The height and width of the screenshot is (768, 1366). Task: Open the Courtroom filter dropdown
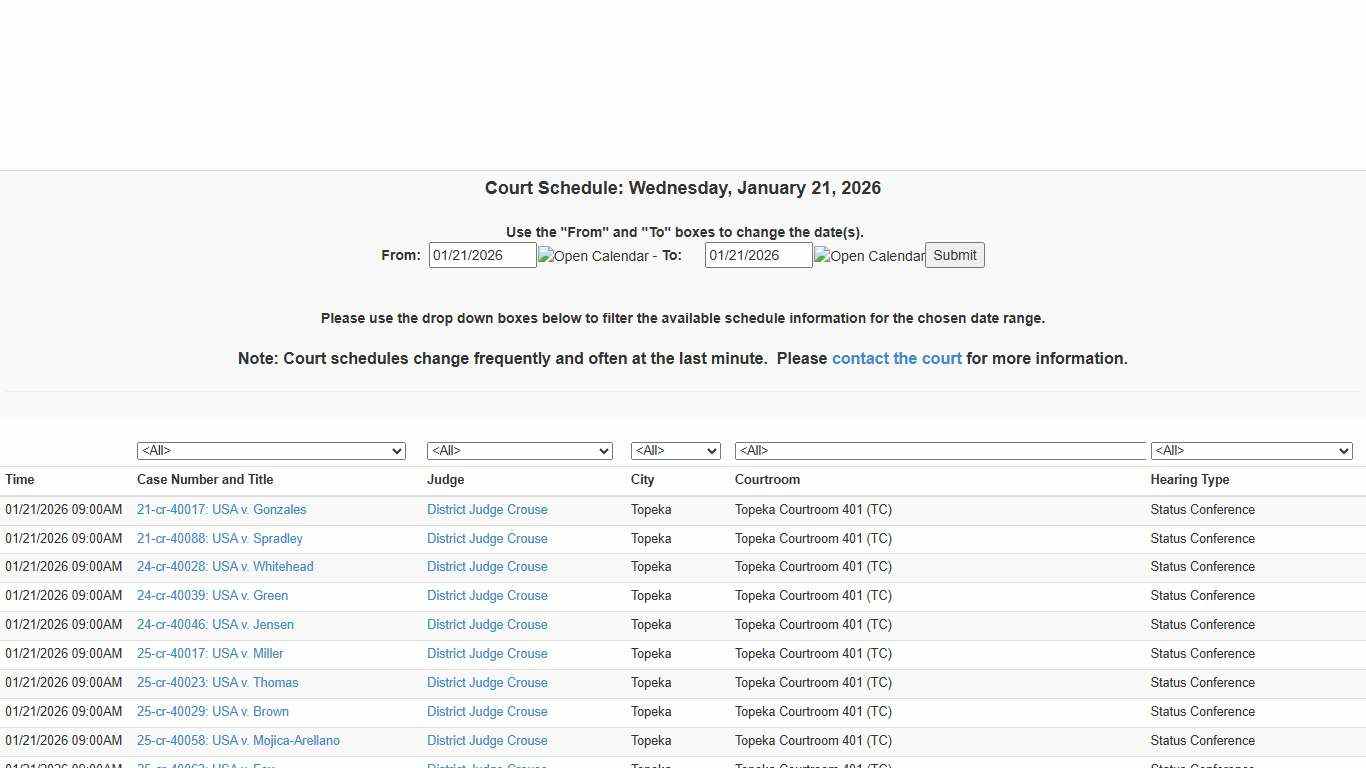coord(940,450)
